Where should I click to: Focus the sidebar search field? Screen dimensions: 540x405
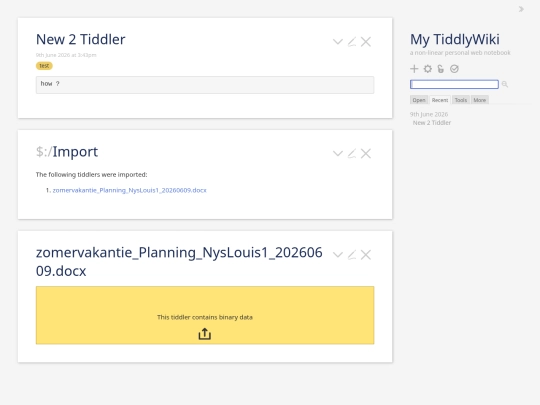click(454, 84)
